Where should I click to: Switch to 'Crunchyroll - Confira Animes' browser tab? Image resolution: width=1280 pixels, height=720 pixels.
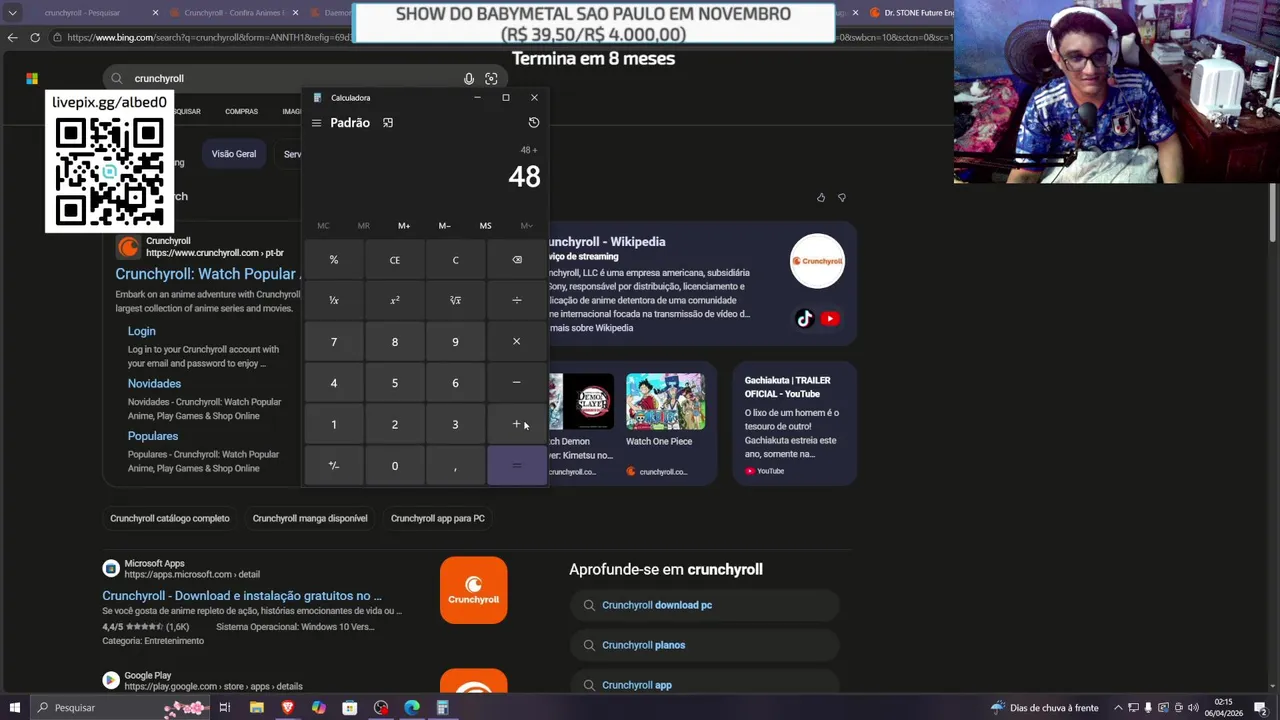pos(235,13)
